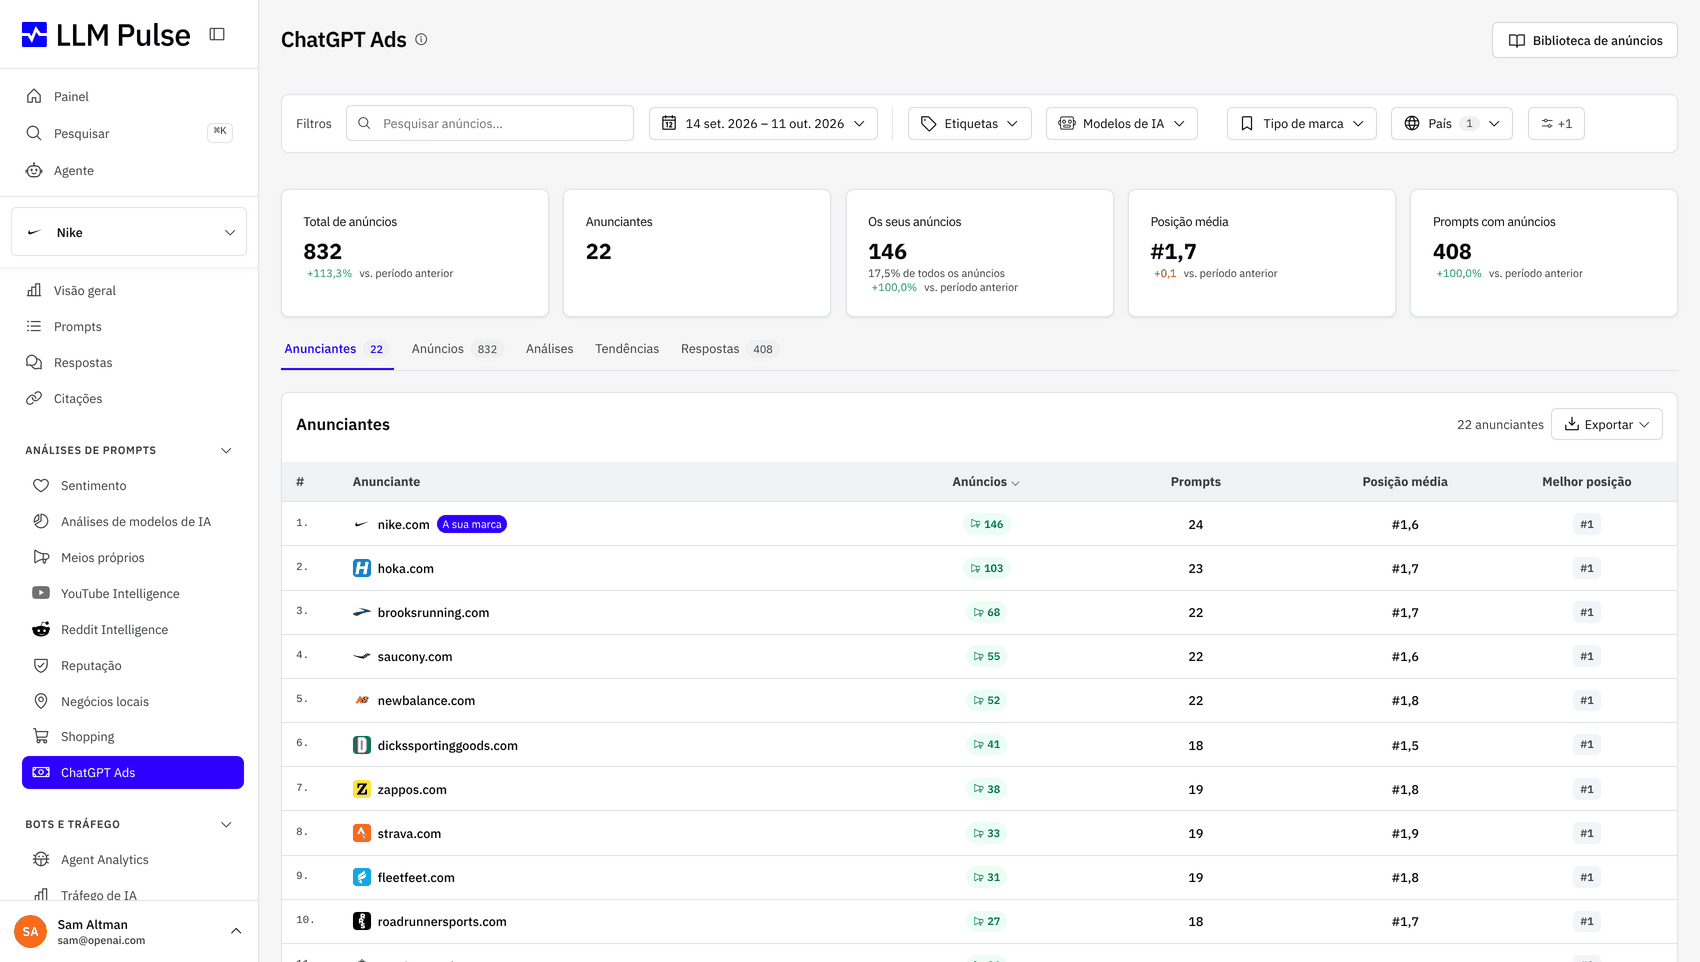Click the Pesquisar sidebar item
Viewport: 1700px width, 962px height.
[129, 133]
